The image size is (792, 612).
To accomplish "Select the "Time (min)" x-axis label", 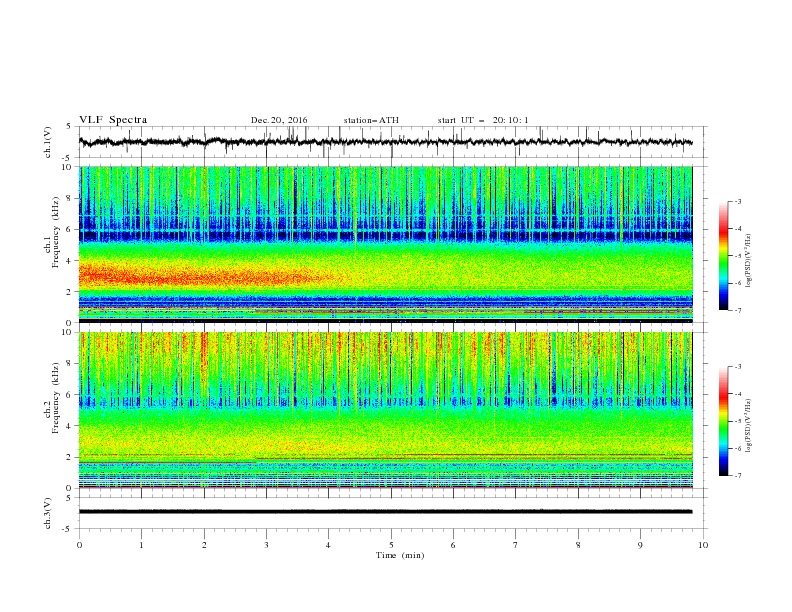I will [400, 555].
